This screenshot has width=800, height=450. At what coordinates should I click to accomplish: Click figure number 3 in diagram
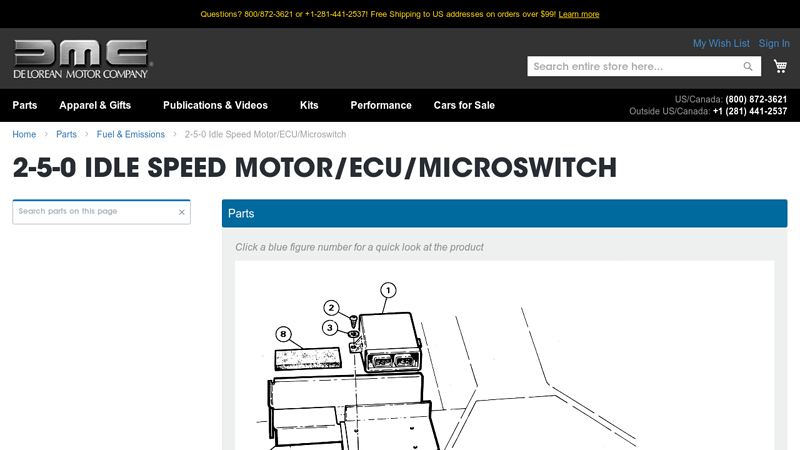click(x=330, y=327)
